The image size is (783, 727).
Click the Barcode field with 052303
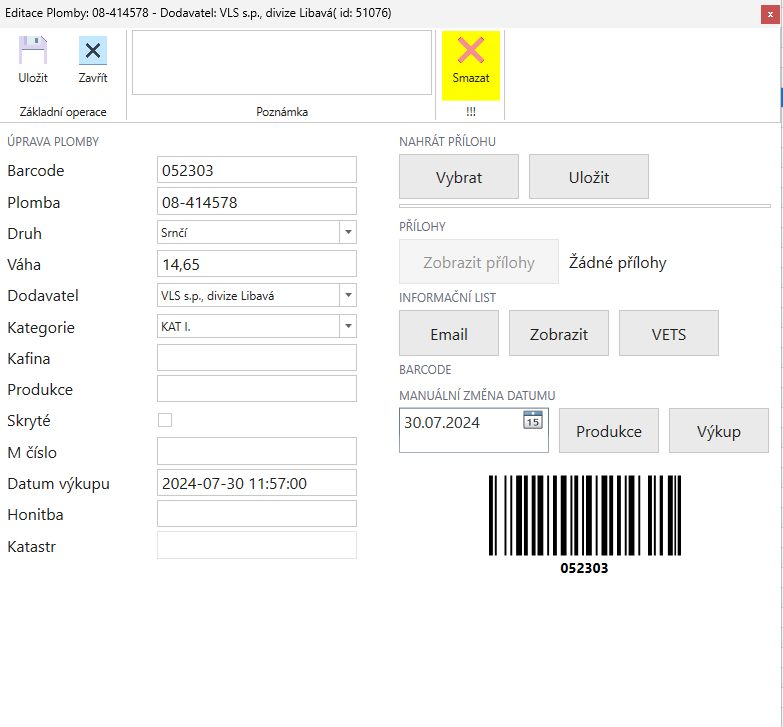pyautogui.click(x=257, y=170)
